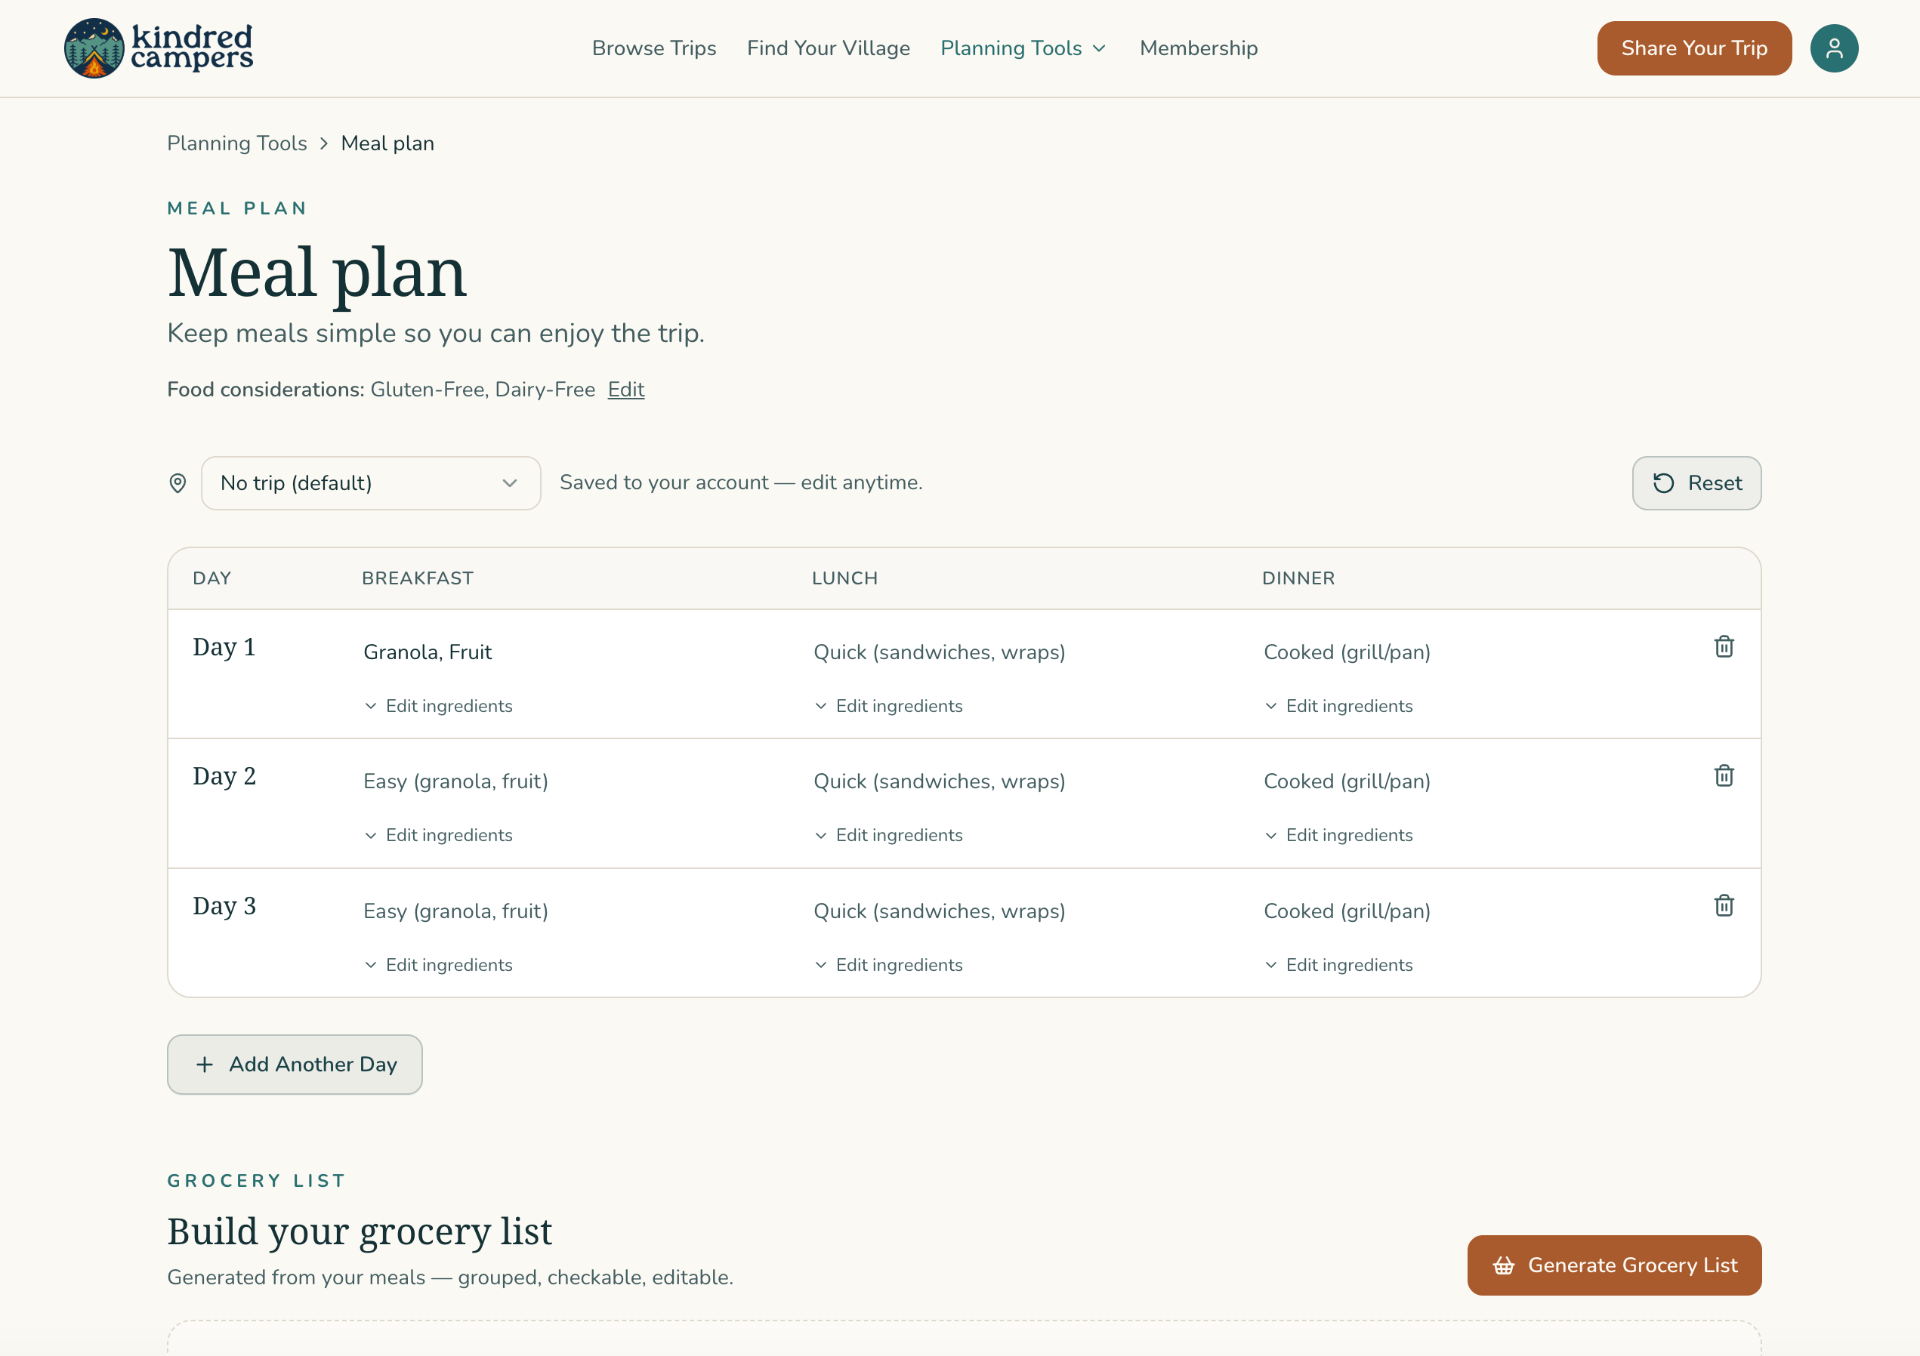Reset the meal plan
The height and width of the screenshot is (1356, 1920).
pos(1696,483)
